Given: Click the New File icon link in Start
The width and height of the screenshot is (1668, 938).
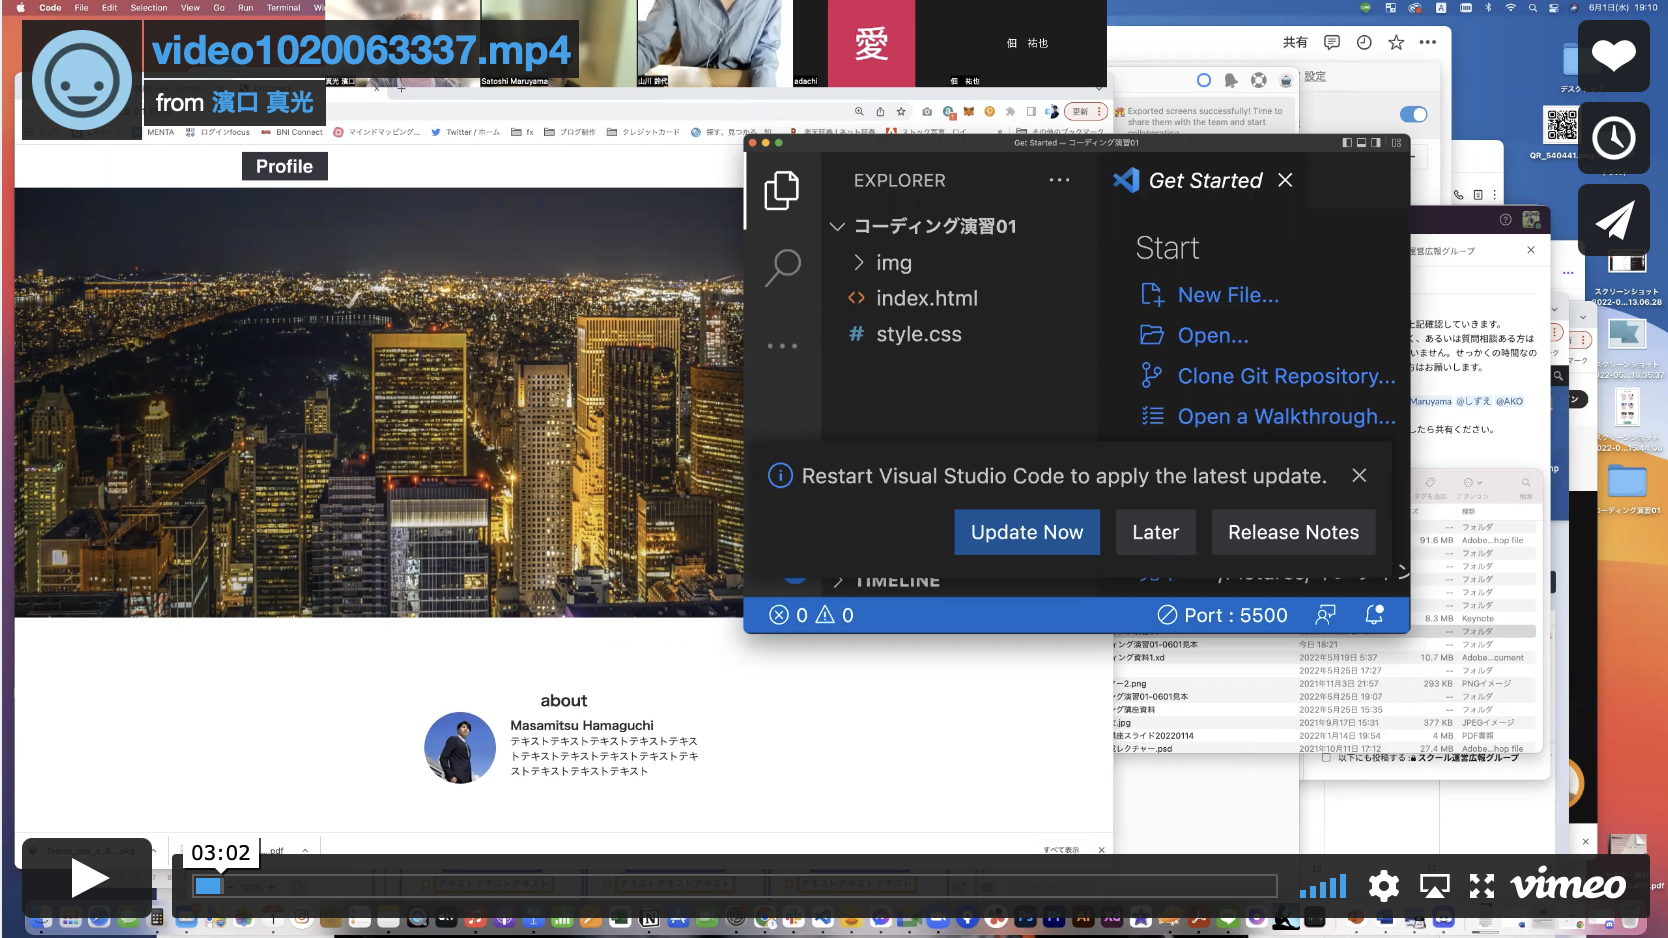Looking at the screenshot, I should click(1152, 295).
